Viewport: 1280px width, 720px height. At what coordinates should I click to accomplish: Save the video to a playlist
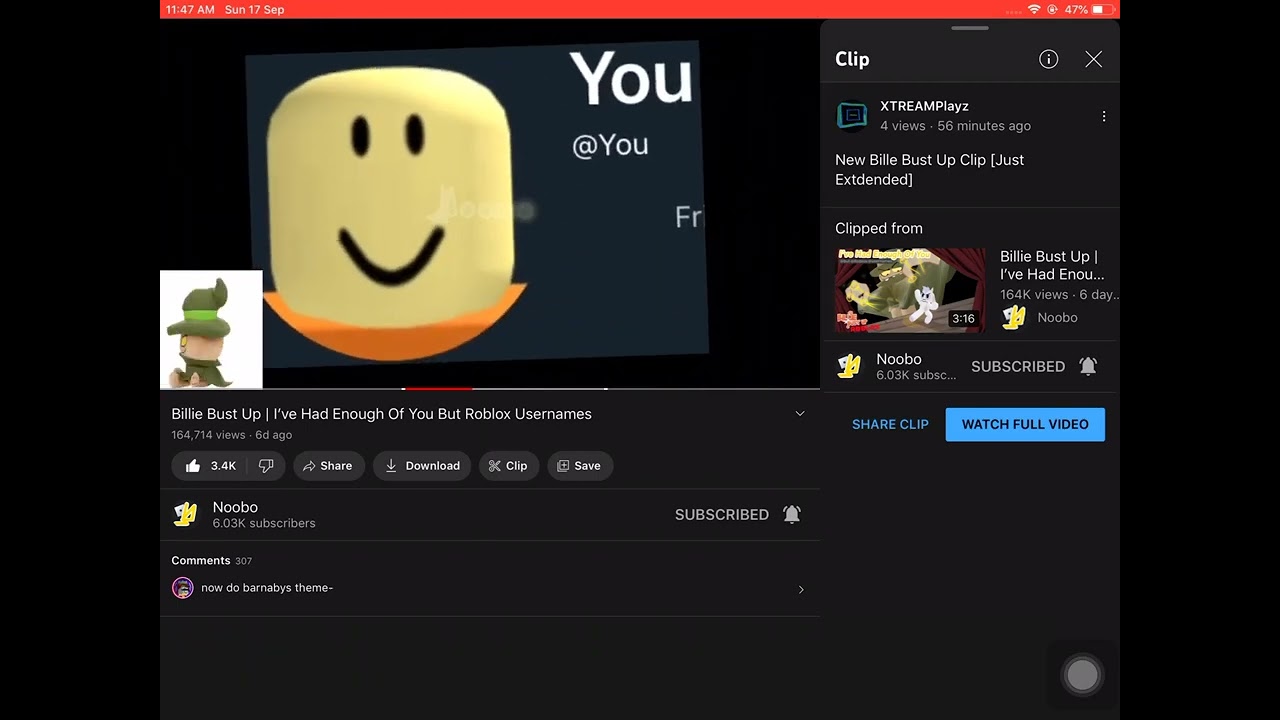579,466
